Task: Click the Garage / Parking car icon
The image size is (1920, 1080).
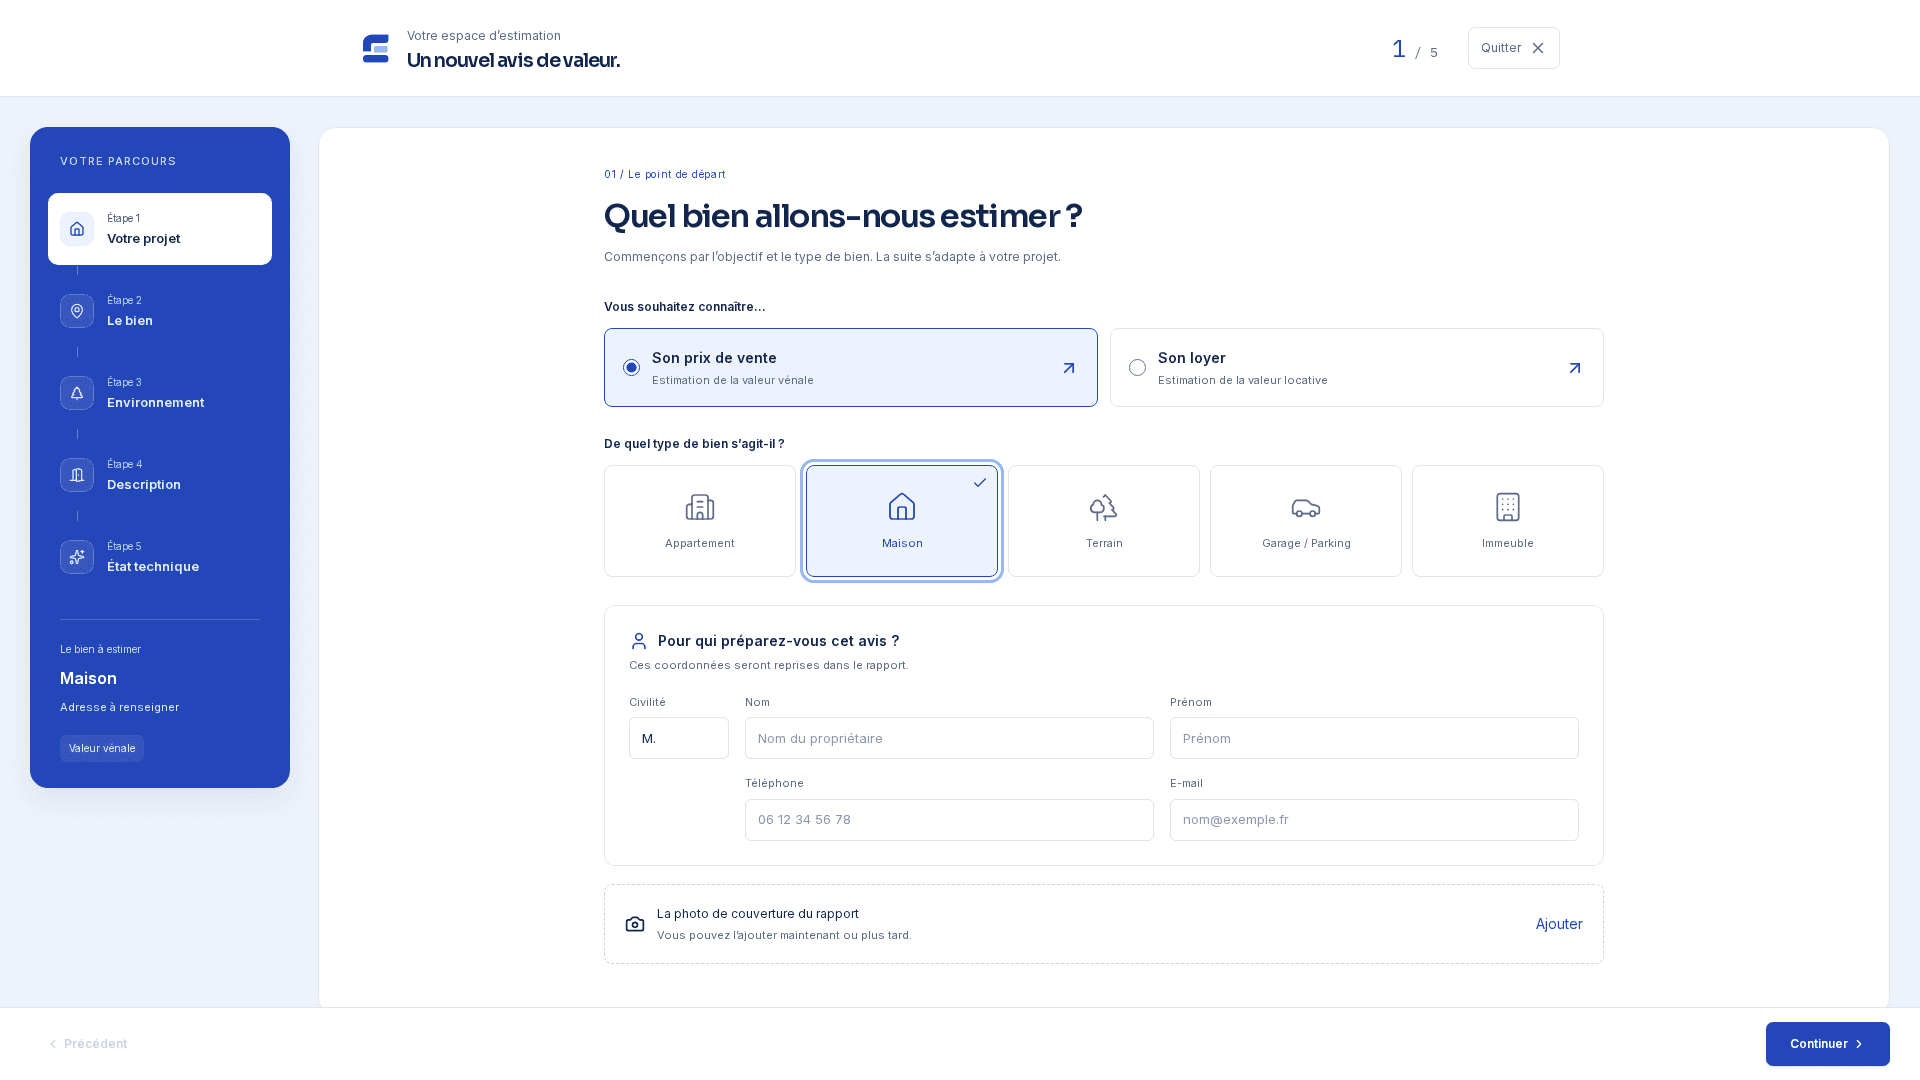Action: point(1306,508)
